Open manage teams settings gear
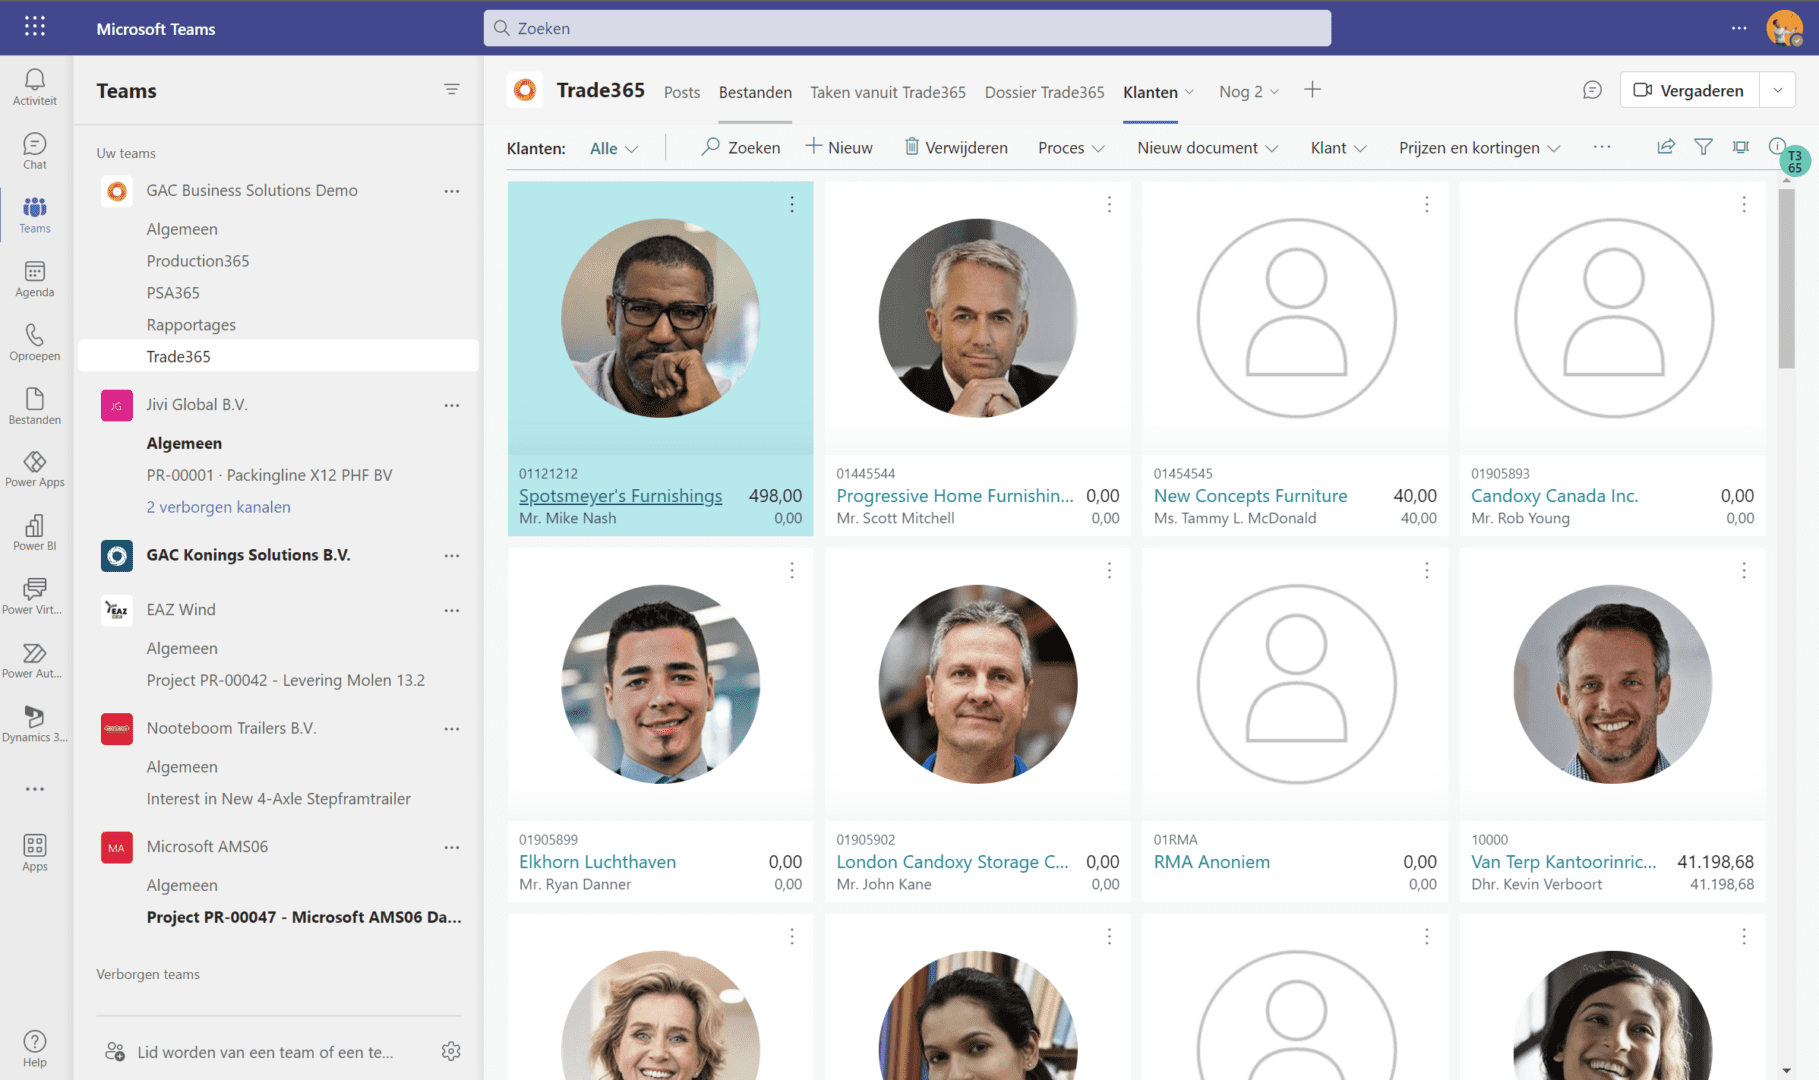The image size is (1819, 1080). coord(451,1051)
